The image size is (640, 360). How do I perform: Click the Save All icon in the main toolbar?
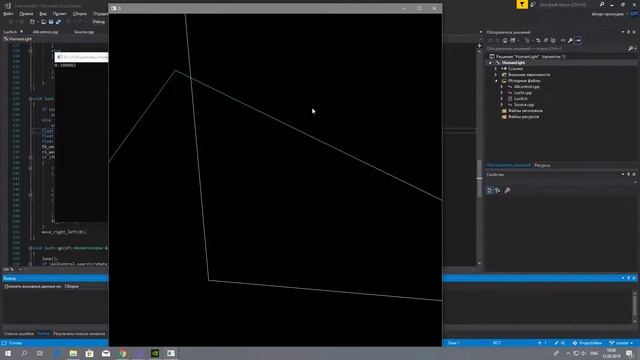(x=58, y=22)
